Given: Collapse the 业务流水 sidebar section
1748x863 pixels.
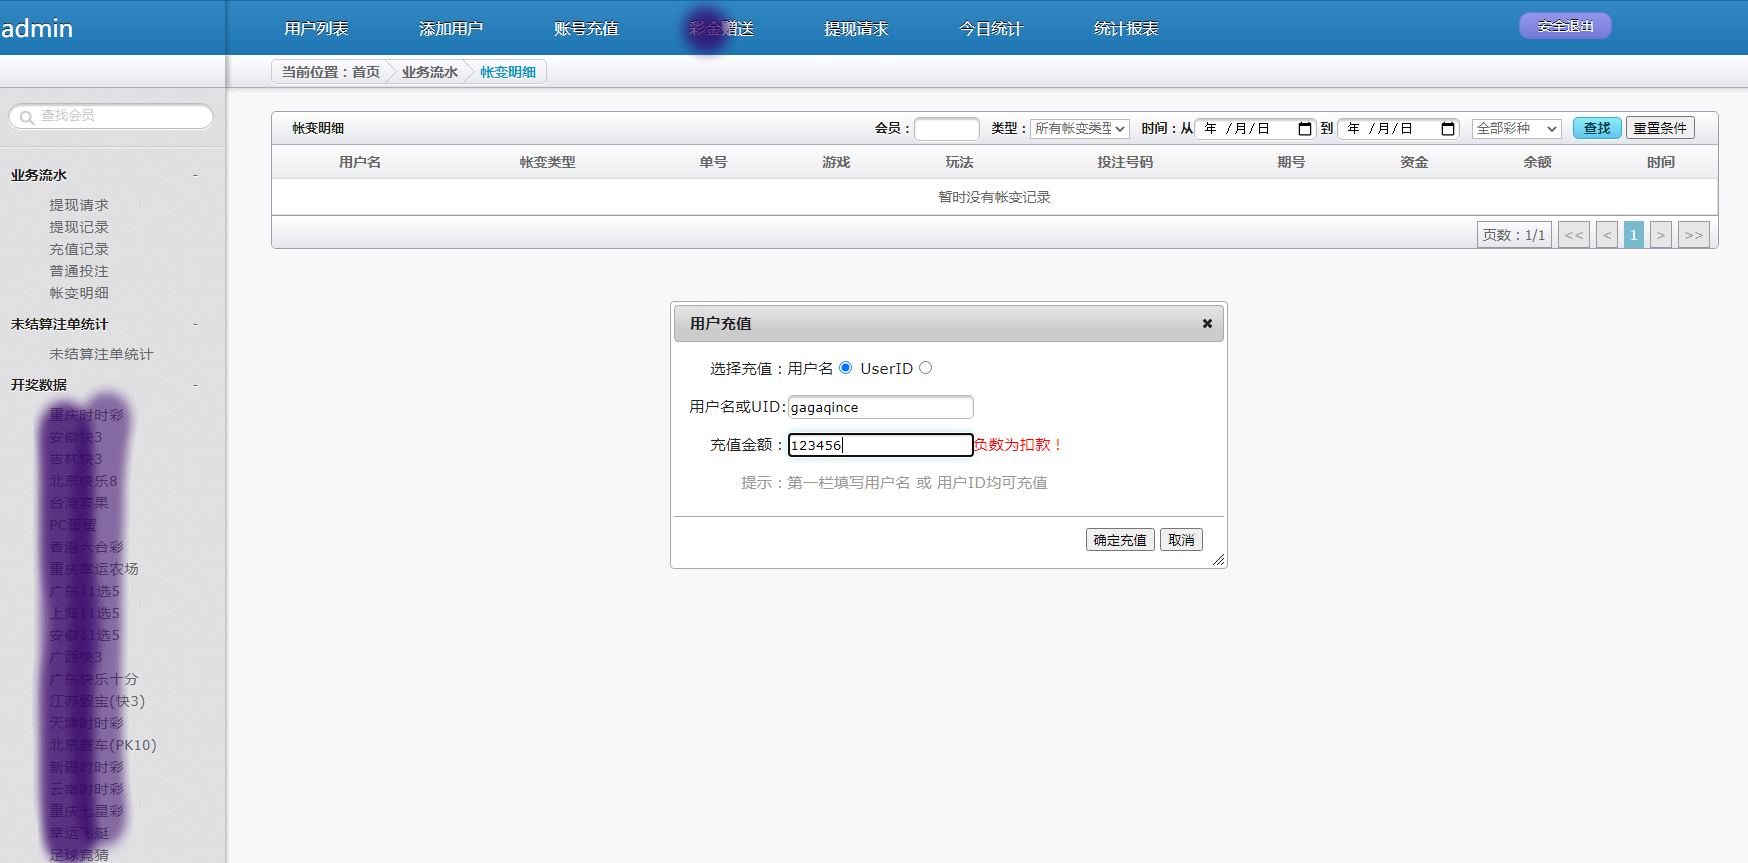Looking at the screenshot, I should 195,175.
